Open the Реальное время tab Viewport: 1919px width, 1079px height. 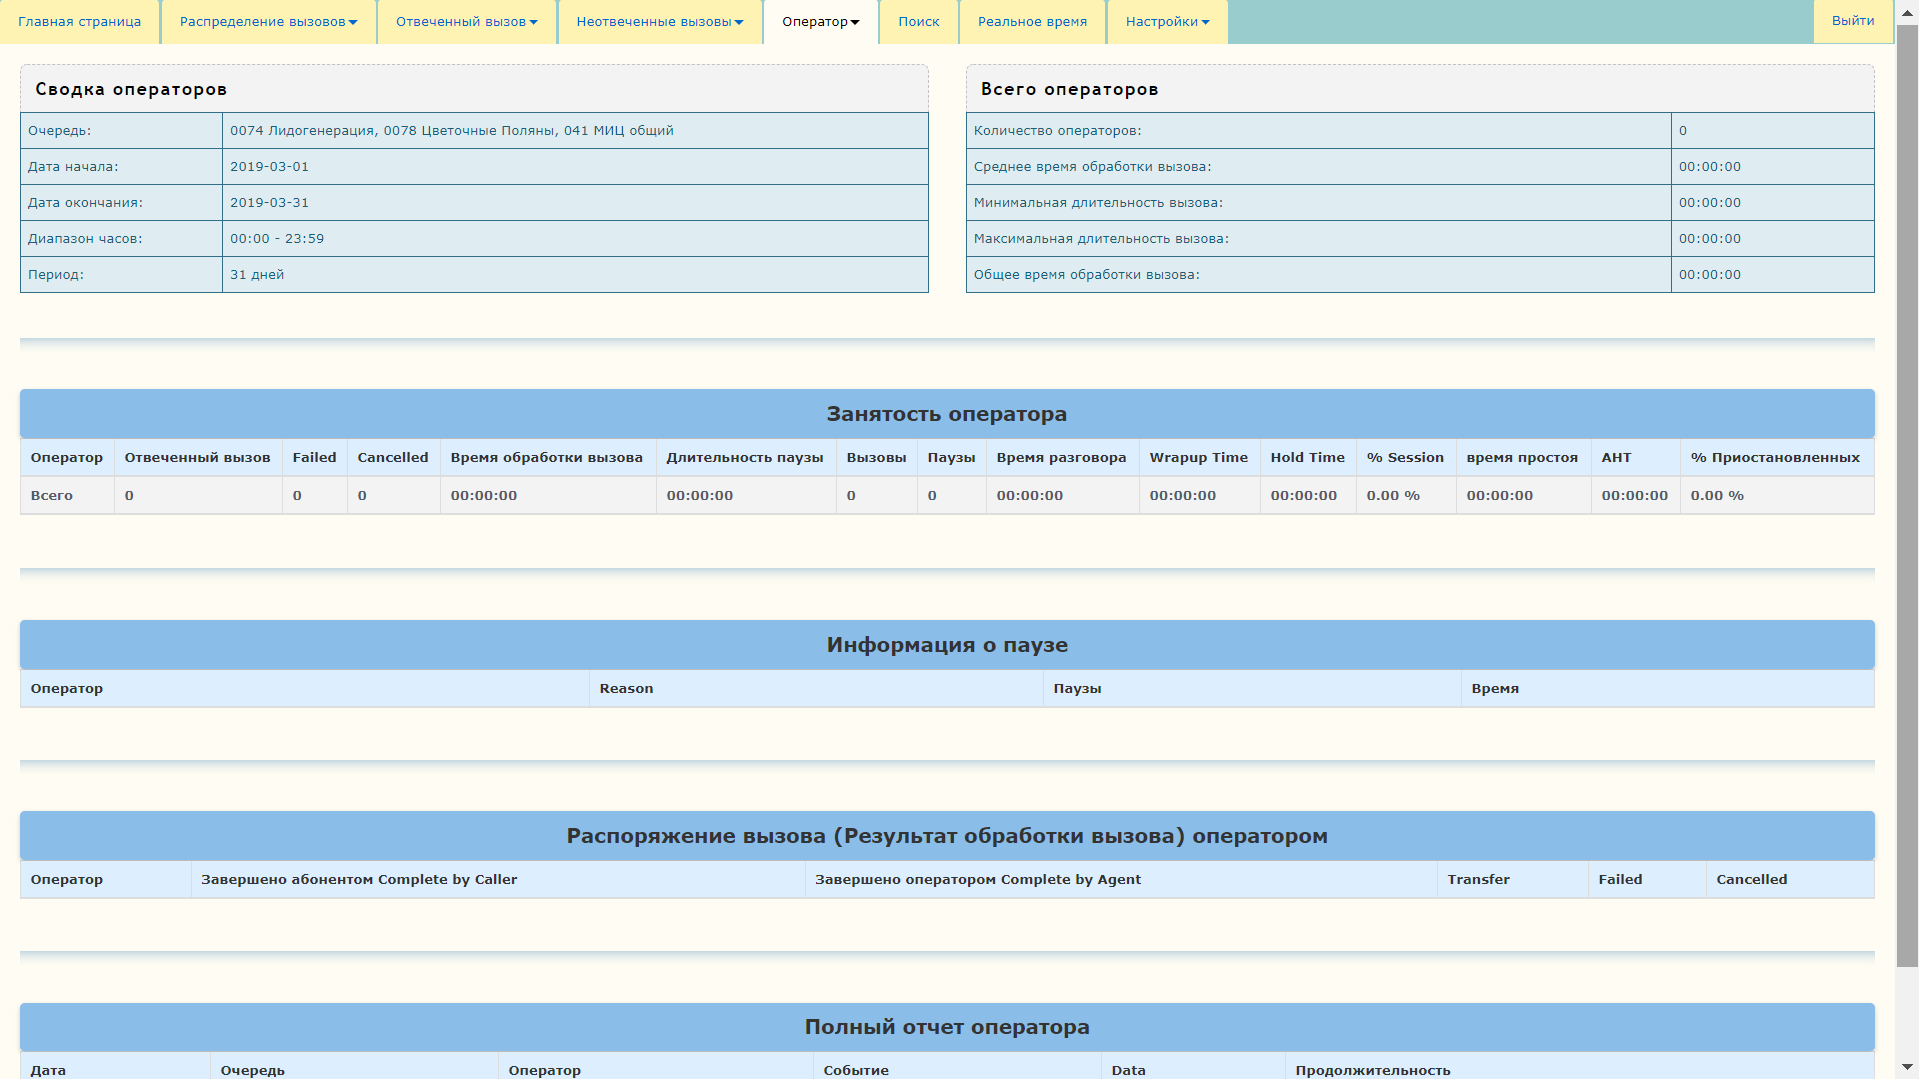1032,21
